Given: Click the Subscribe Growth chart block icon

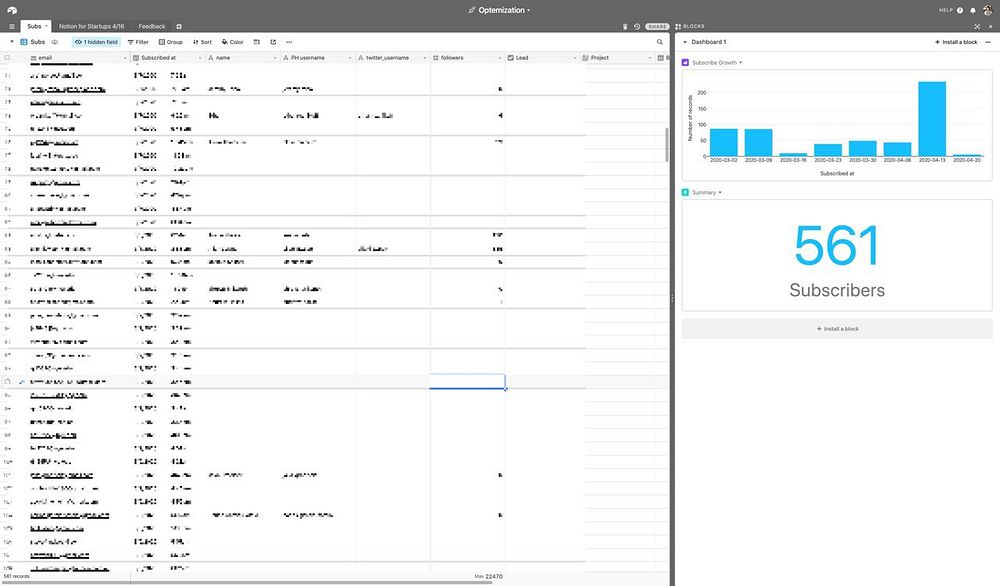Looking at the screenshot, I should coord(686,62).
